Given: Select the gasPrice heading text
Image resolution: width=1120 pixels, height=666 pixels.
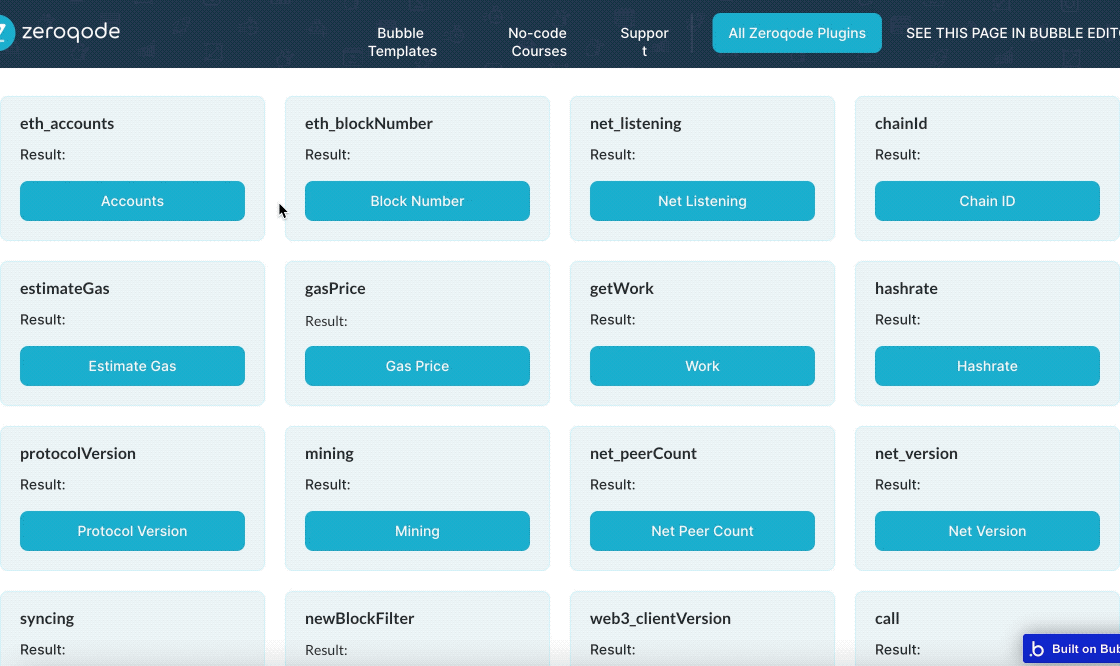Looking at the screenshot, I should point(335,288).
